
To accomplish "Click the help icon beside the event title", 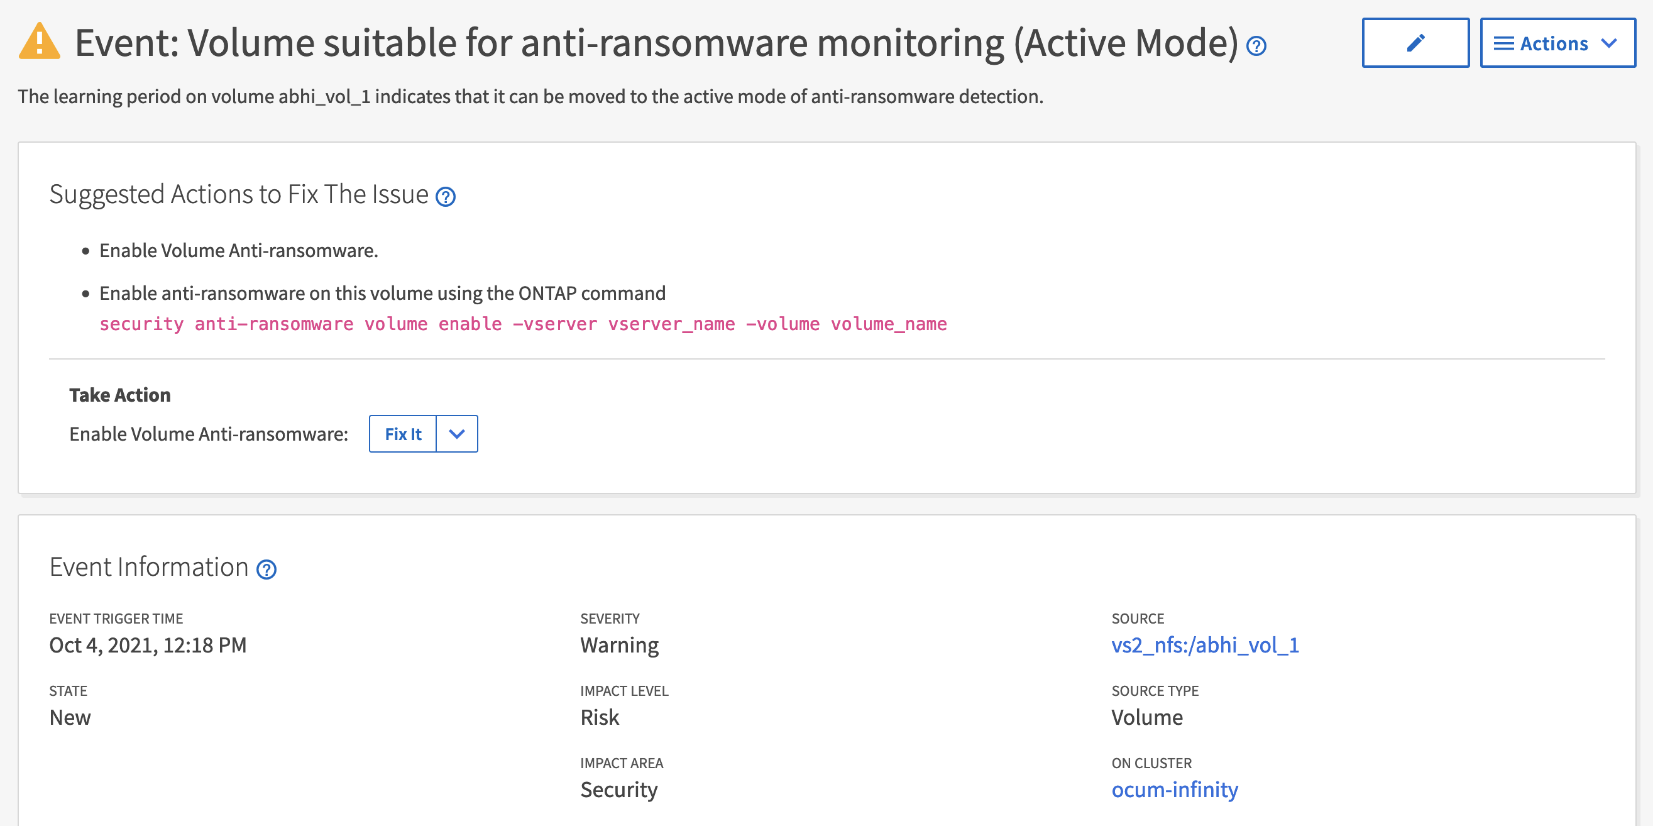I will pos(1257,46).
